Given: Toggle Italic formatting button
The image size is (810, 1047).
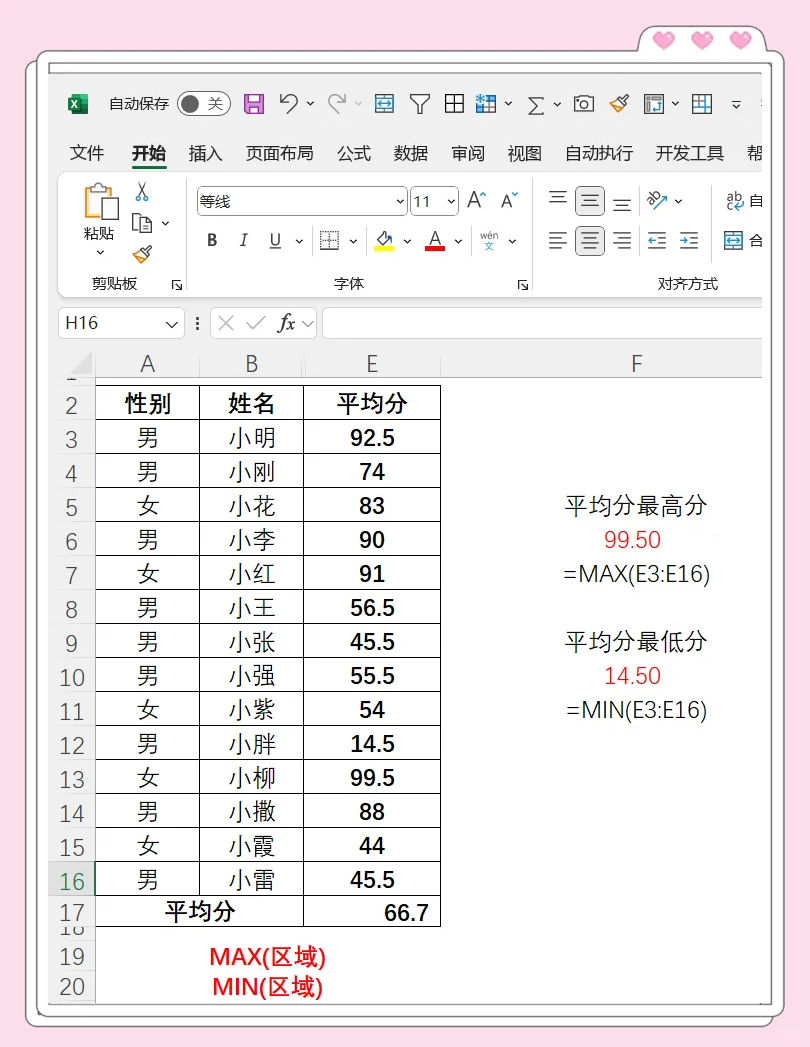Looking at the screenshot, I should tap(243, 241).
